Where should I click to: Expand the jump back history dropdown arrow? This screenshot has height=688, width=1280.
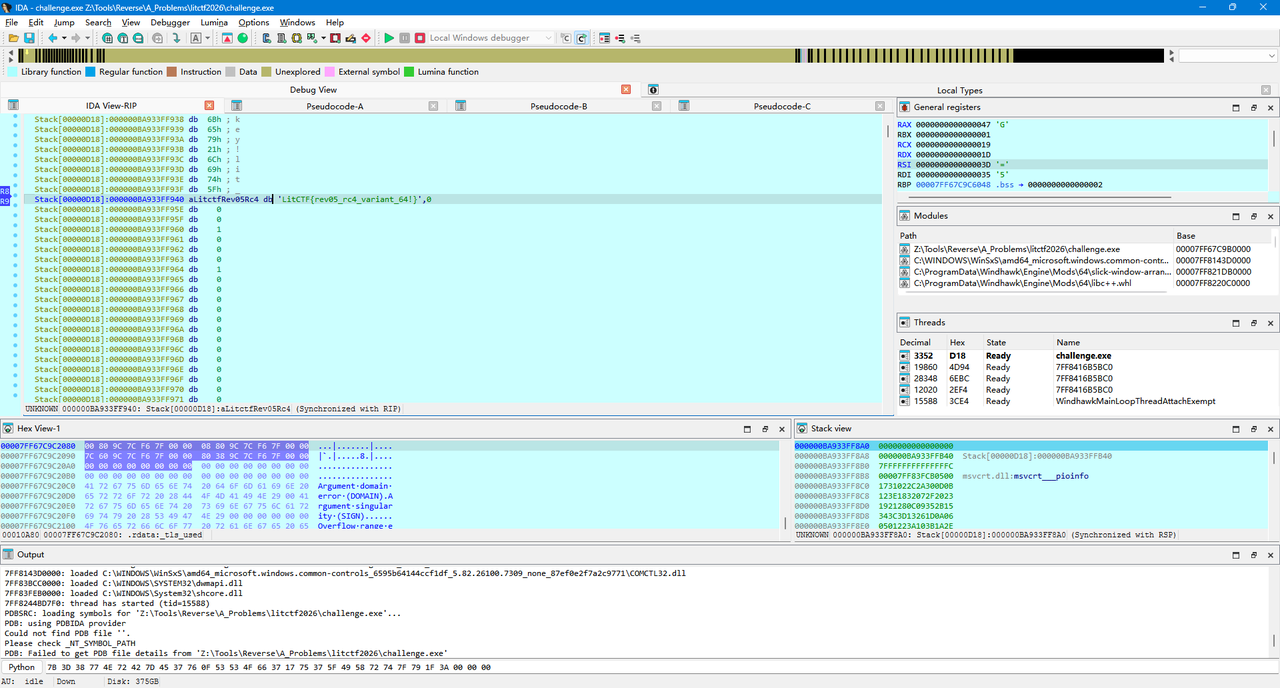[x=64, y=38]
